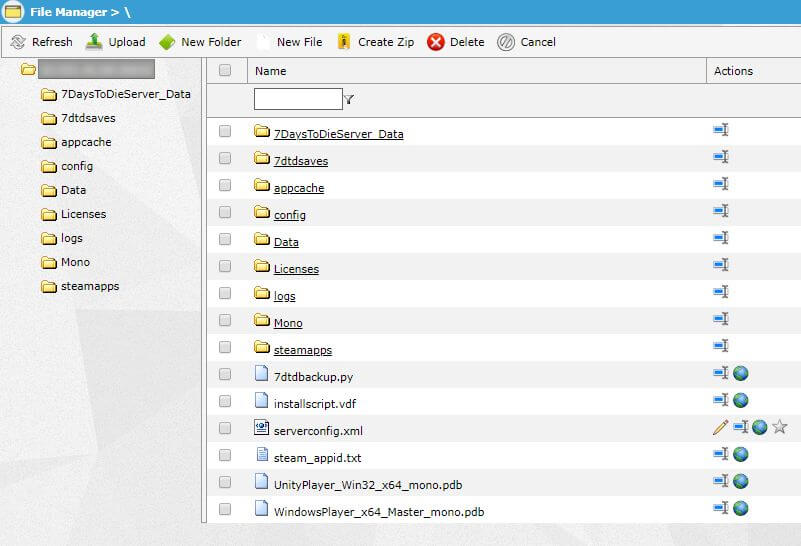The image size is (801, 546).
Task: Click the star icon beside serverconfig.xml
Action: [x=780, y=427]
